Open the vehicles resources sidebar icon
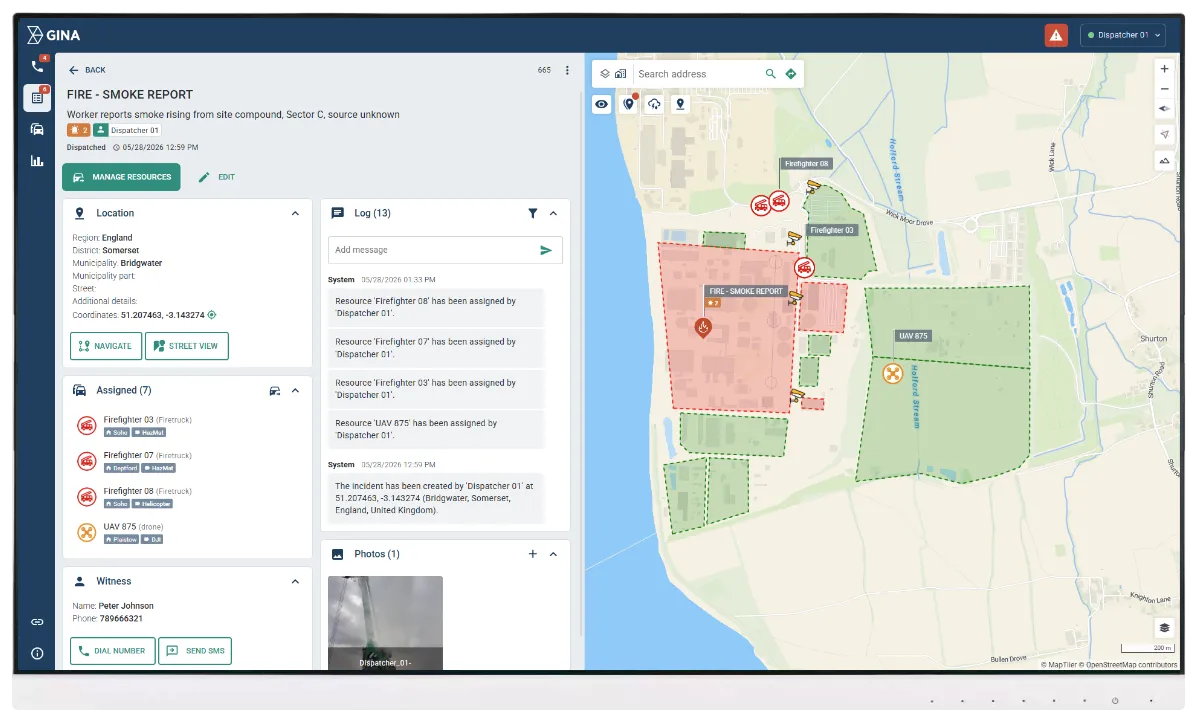The height and width of the screenshot is (718, 1200). pos(37,129)
